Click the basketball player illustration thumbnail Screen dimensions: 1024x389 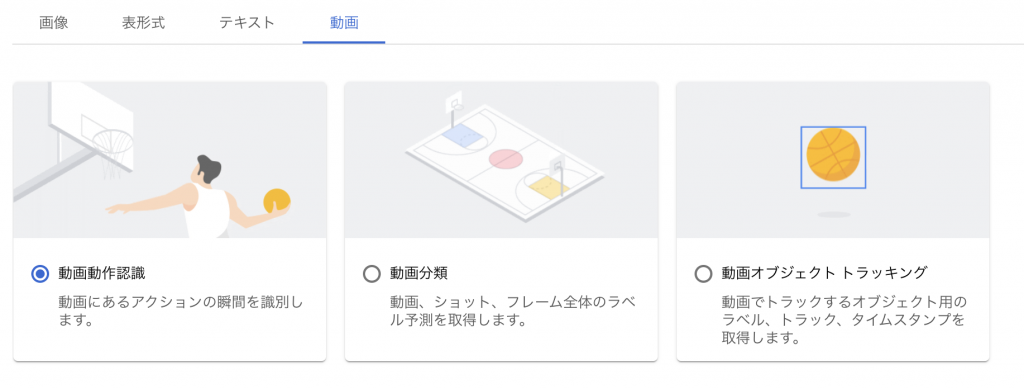point(170,160)
